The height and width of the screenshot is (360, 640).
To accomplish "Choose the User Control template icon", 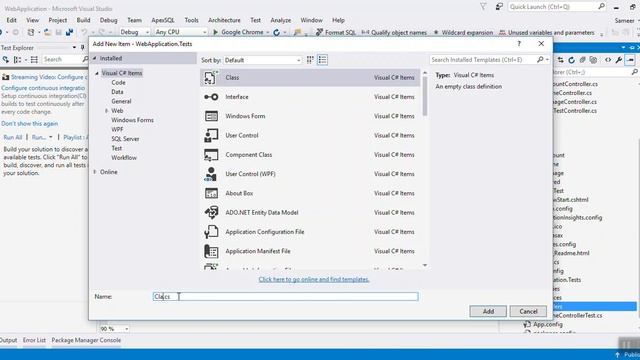I will 211,136.
